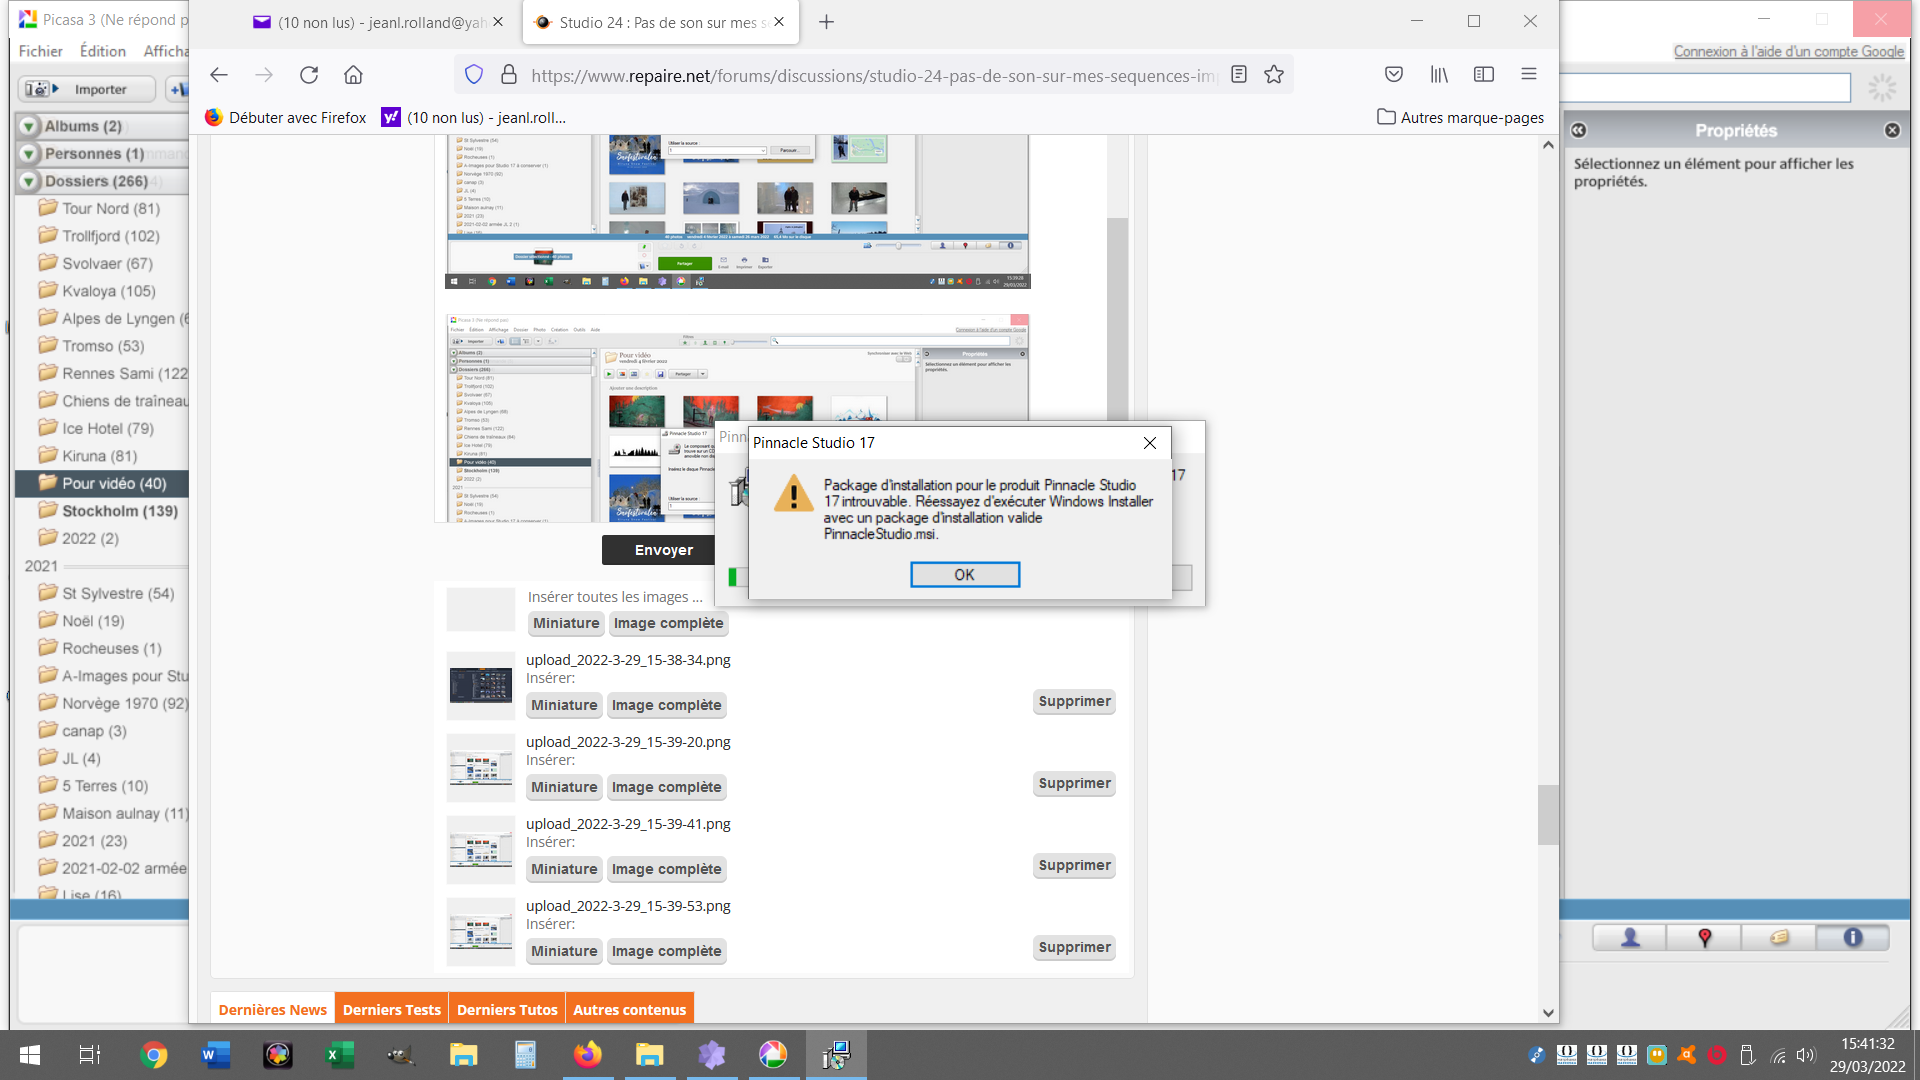The image size is (1920, 1080).
Task: Insert upload_2022-3-29_15-38-34.png as Miniature
Action: click(564, 705)
